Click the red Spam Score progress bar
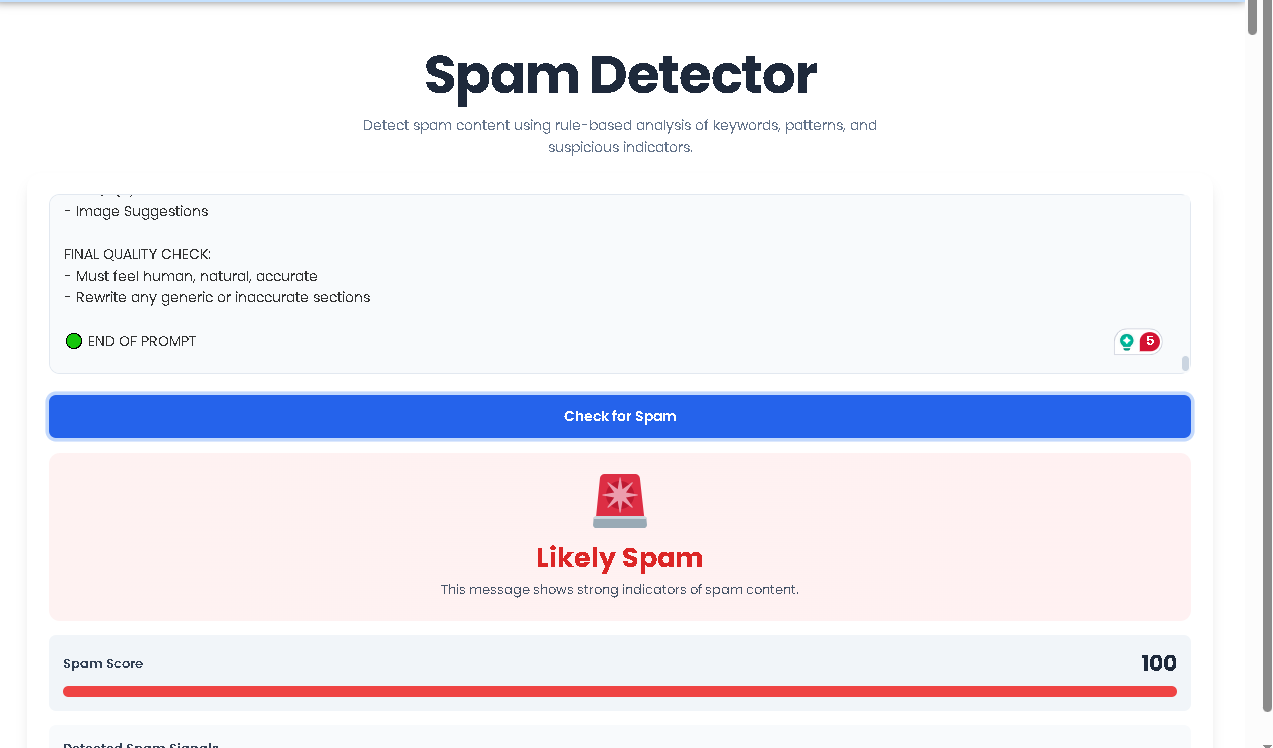The width and height of the screenshot is (1273, 748). [x=619, y=690]
